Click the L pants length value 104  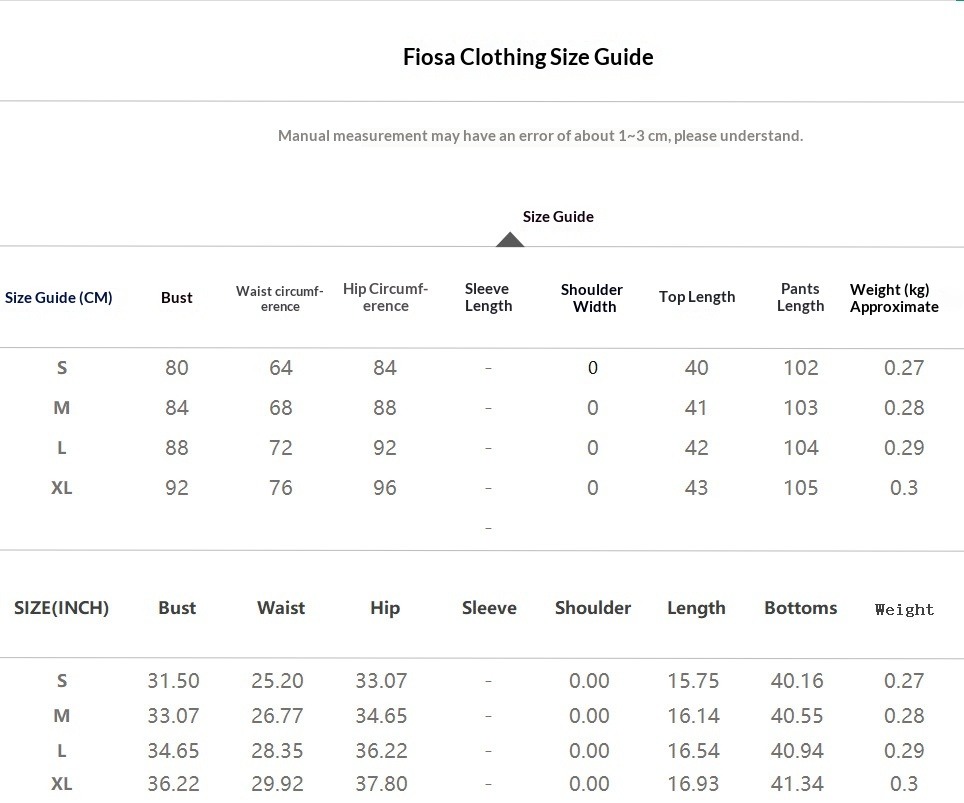point(800,448)
